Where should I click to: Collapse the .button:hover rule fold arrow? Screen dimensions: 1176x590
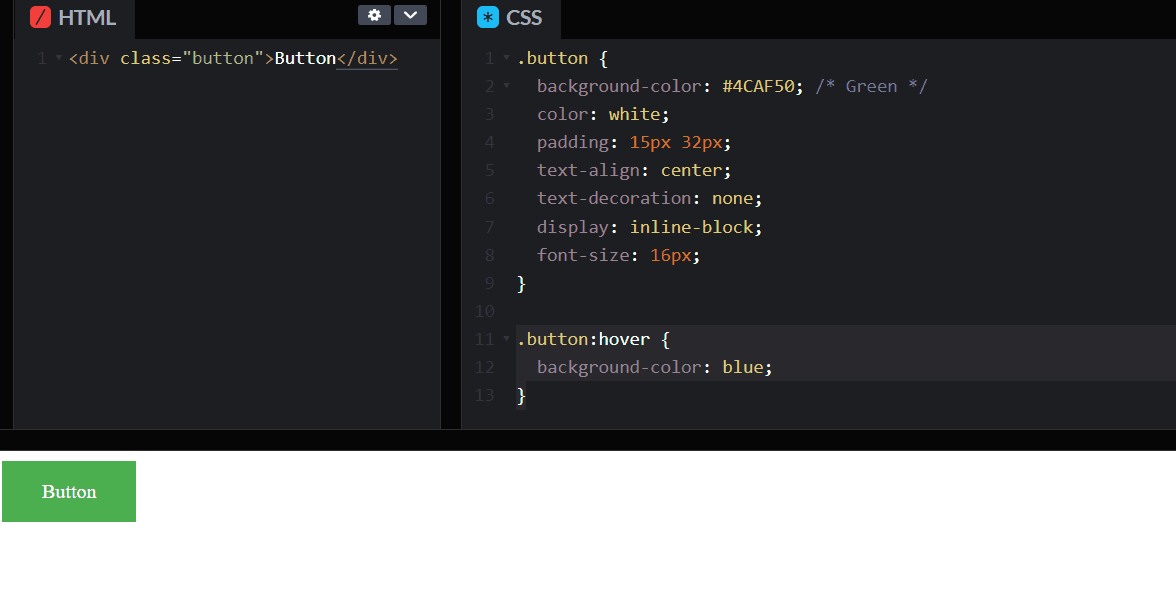[505, 339]
